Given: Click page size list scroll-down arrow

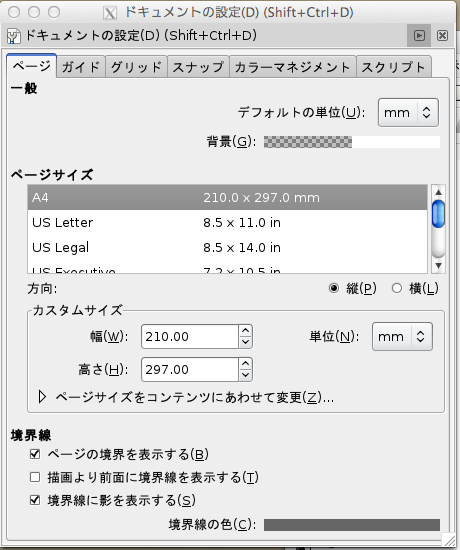Looking at the screenshot, I should point(438,266).
